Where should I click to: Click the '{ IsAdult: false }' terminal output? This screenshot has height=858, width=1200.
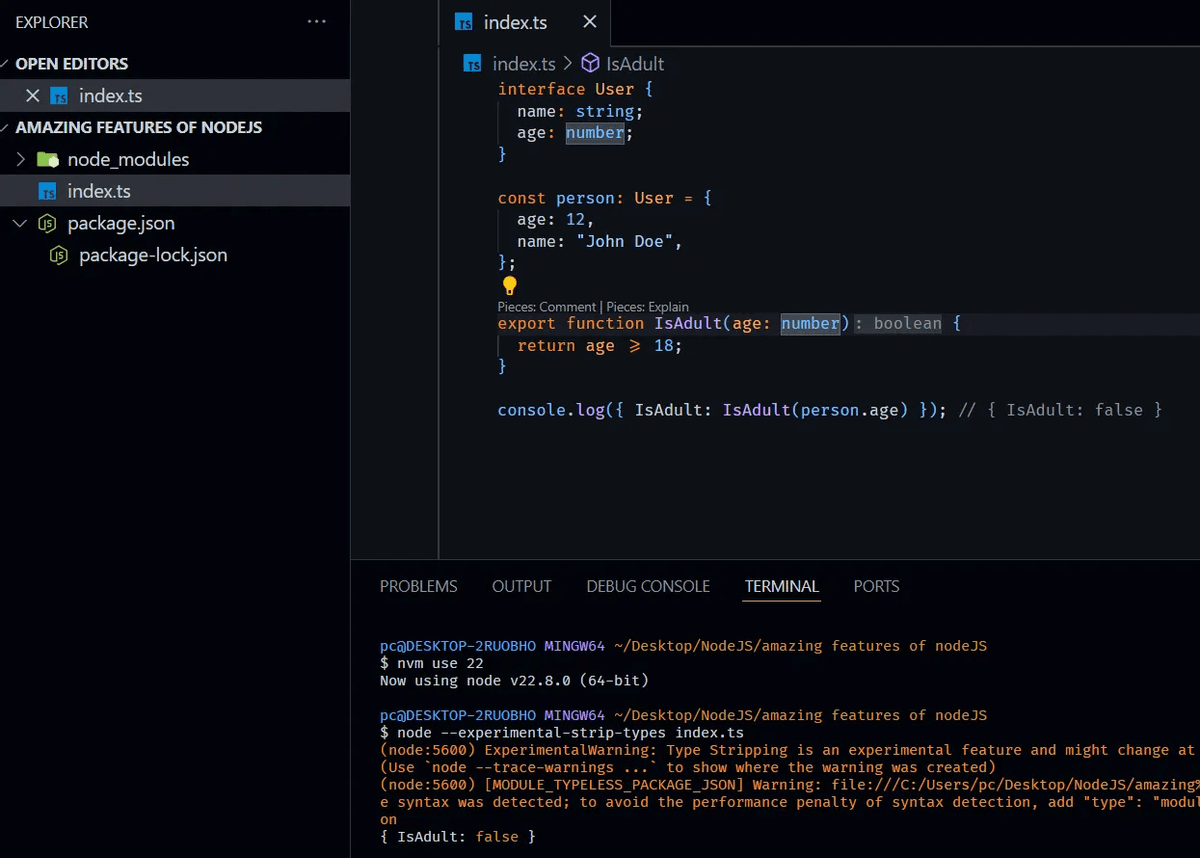pyautogui.click(x=457, y=836)
